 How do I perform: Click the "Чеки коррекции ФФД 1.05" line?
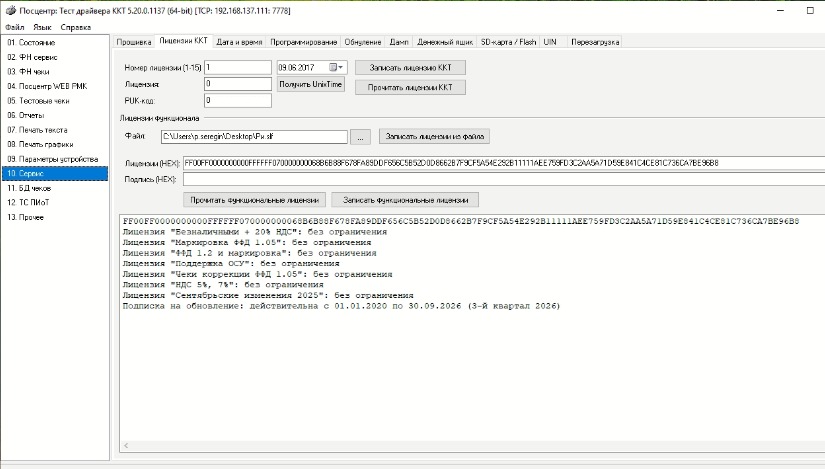tap(257, 274)
